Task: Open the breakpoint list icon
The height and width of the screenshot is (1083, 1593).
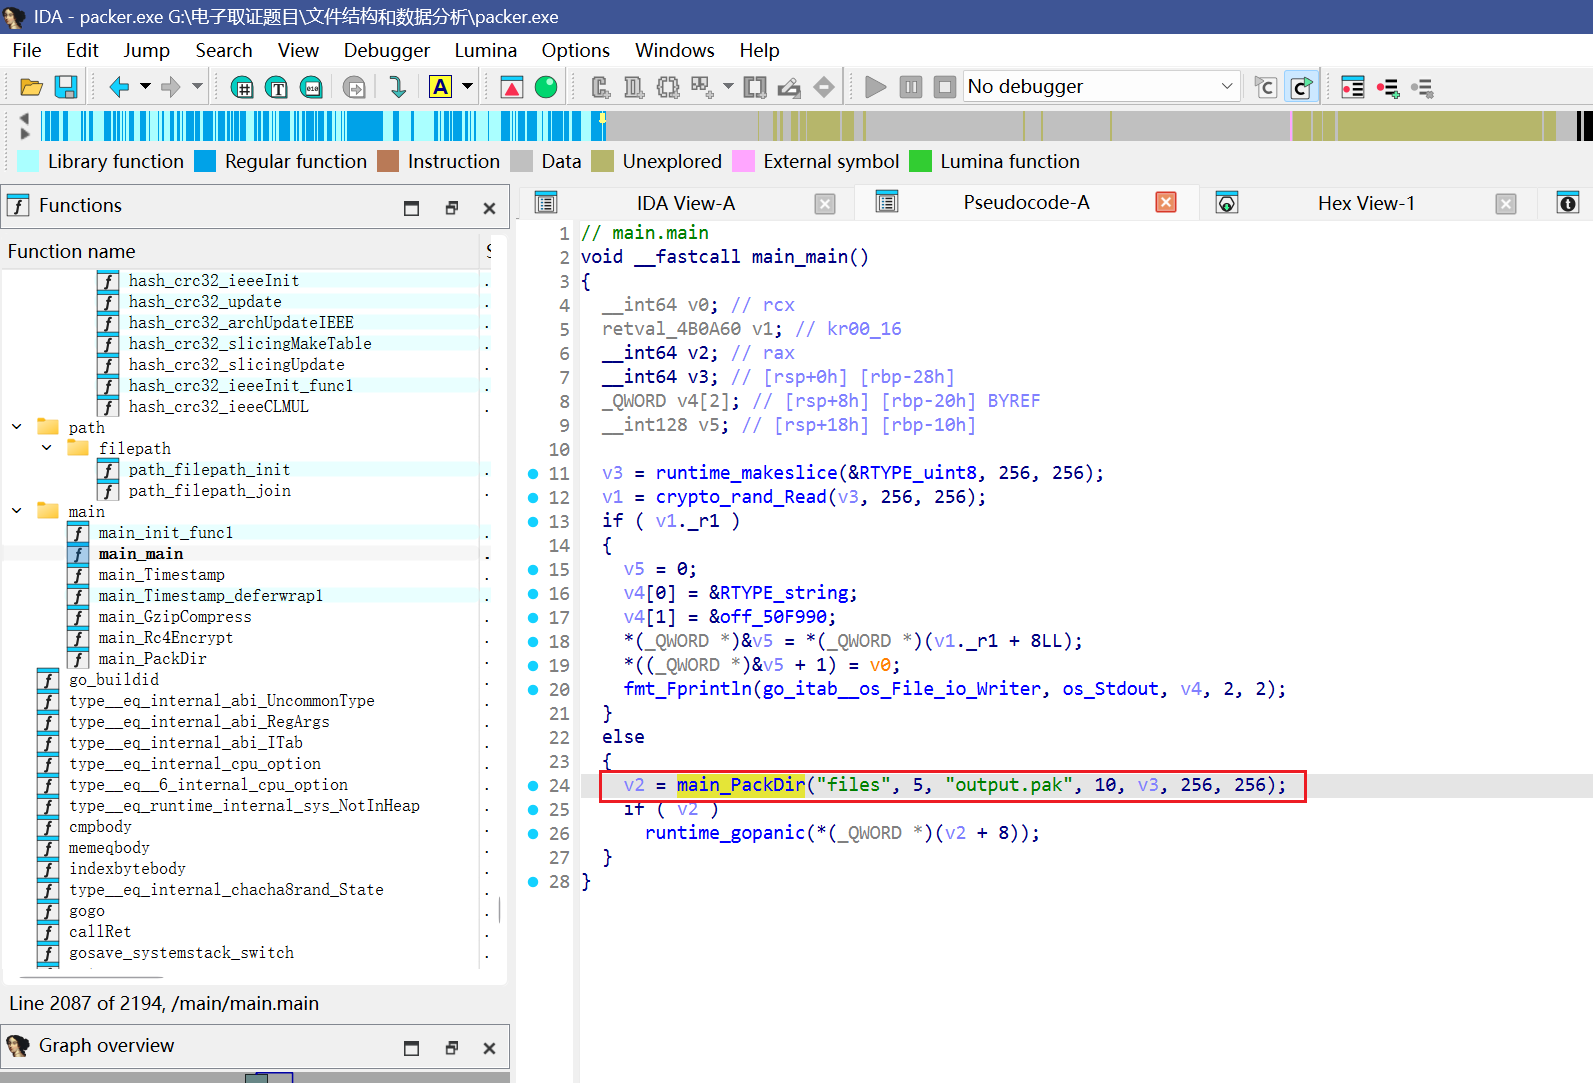Action: [x=1352, y=87]
